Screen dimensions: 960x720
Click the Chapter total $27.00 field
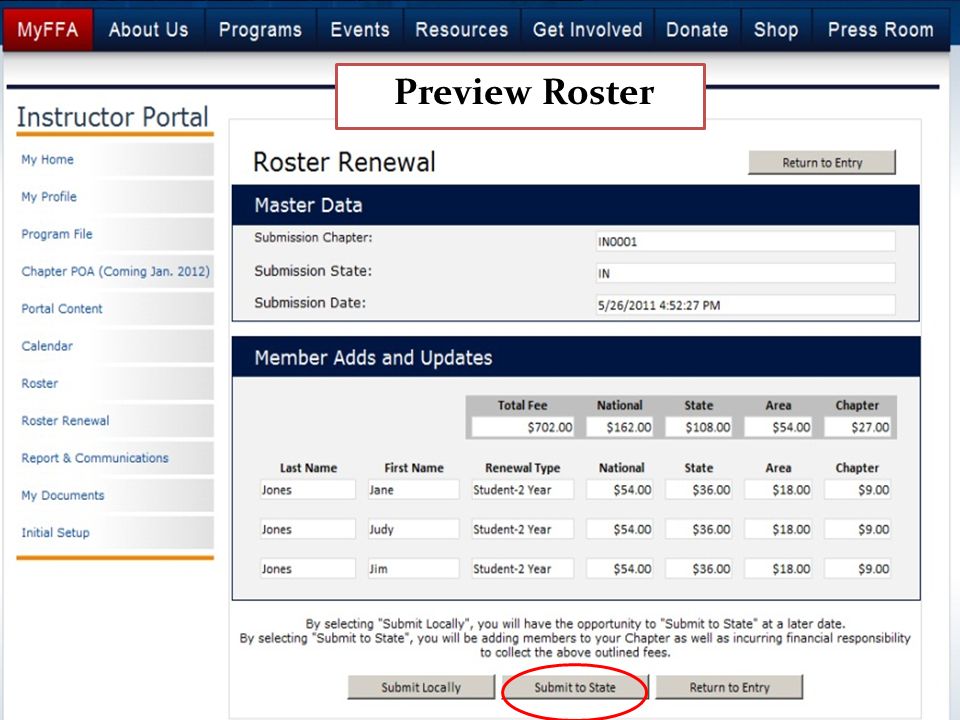click(857, 427)
